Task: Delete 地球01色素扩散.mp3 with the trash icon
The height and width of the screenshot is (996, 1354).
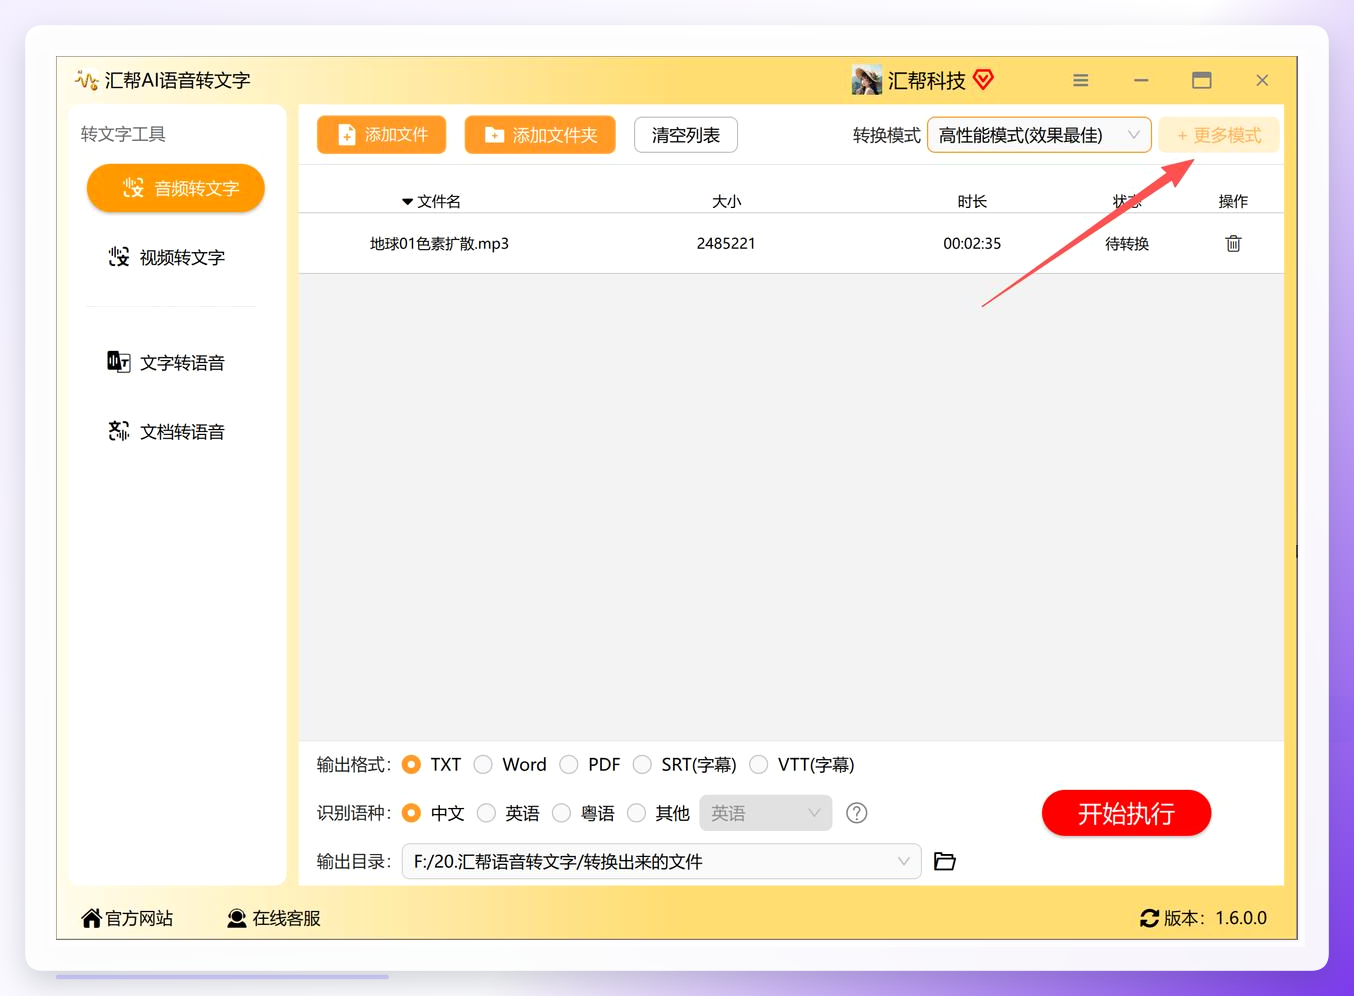Action: [1233, 243]
